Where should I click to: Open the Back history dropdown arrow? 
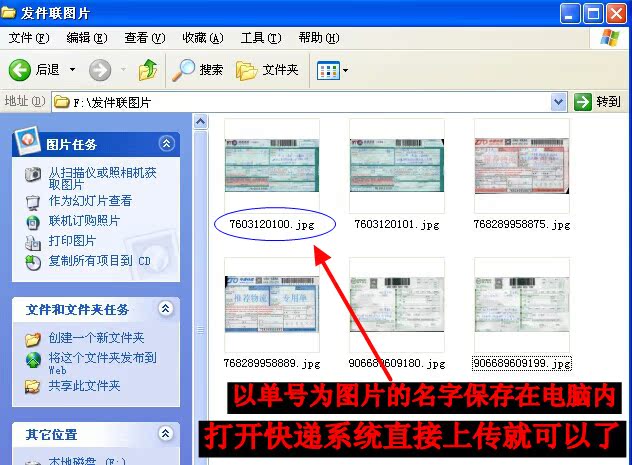[x=72, y=70]
